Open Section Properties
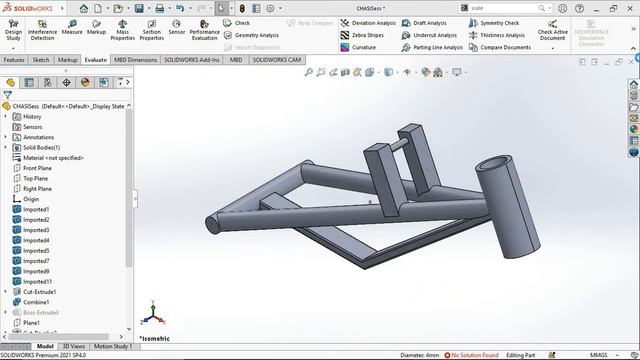 [x=151, y=30]
